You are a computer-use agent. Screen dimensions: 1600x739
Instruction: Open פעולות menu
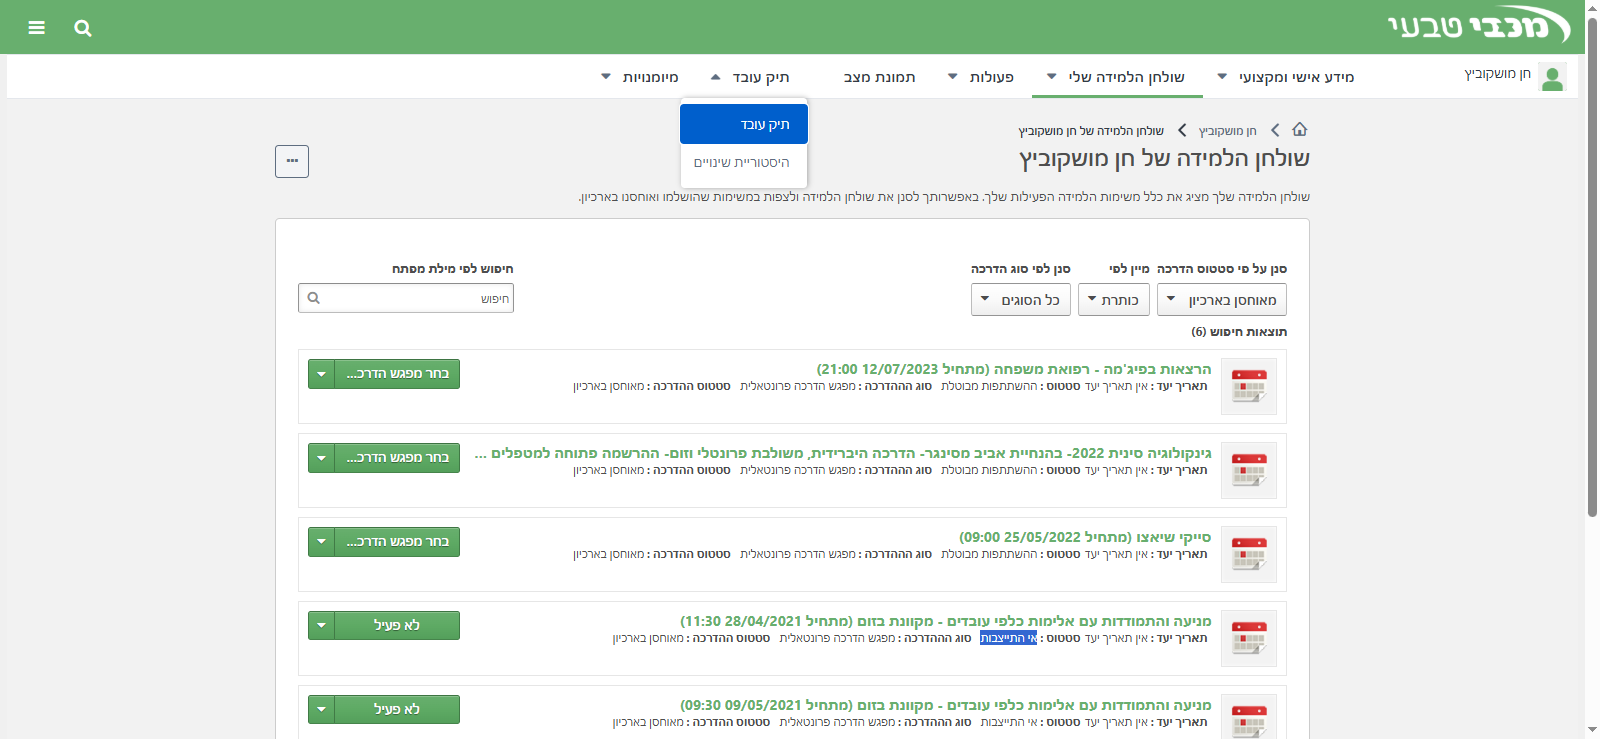pyautogui.click(x=981, y=77)
